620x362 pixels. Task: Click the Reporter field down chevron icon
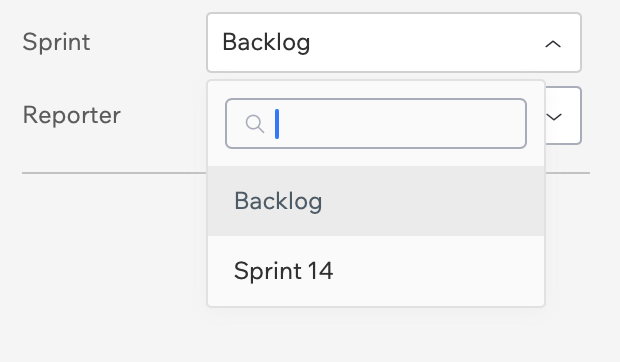[554, 117]
